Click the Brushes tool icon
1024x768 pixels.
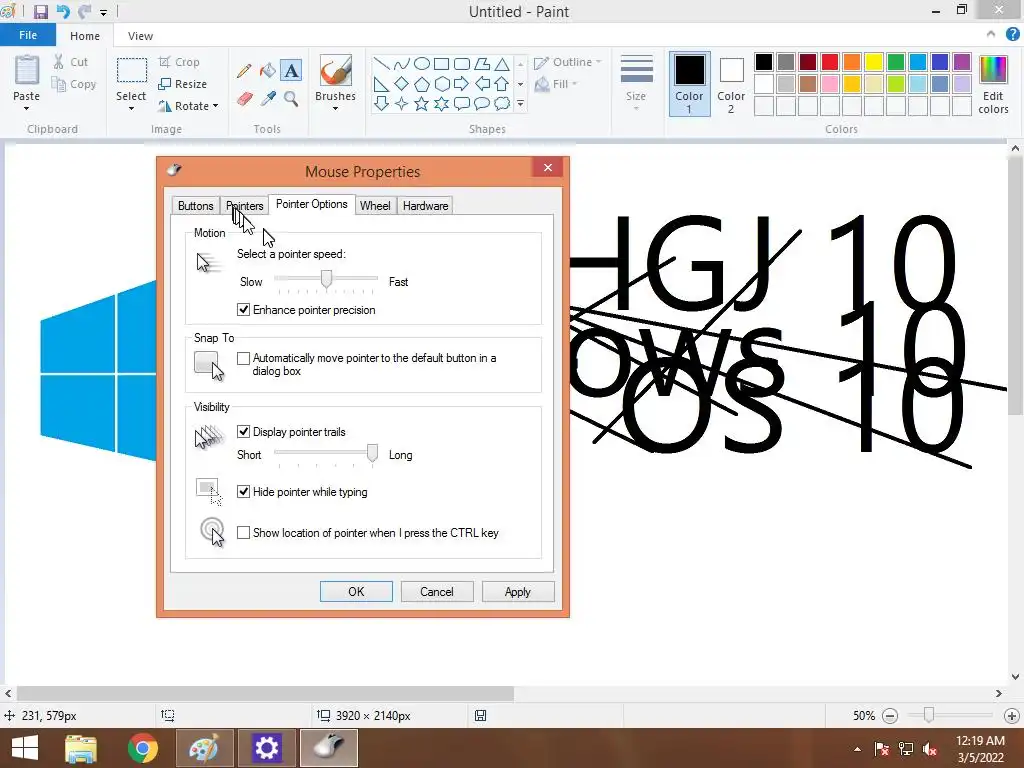[x=336, y=70]
